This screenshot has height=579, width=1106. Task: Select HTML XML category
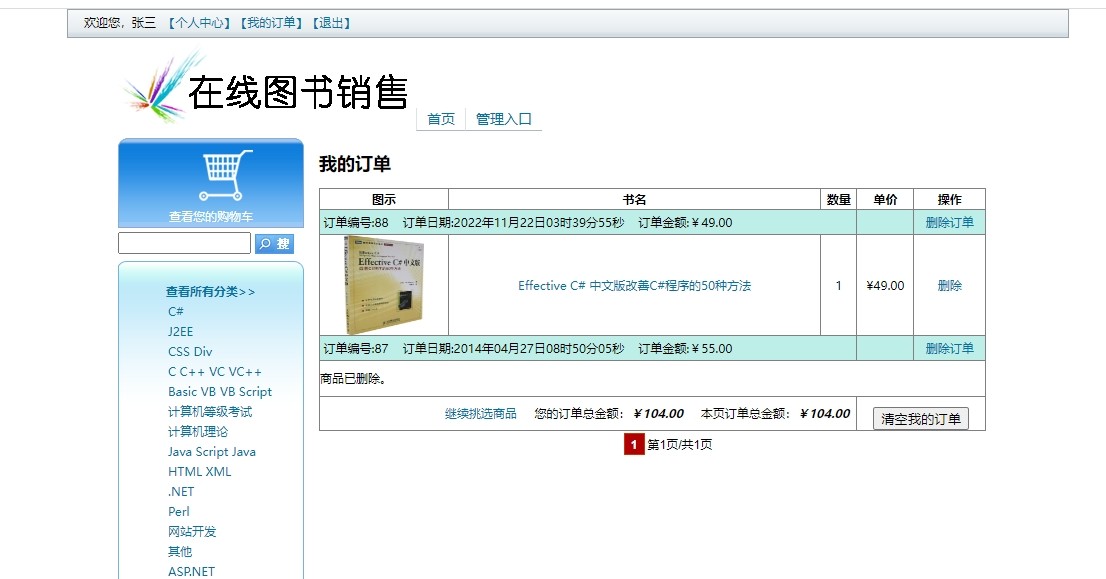[x=200, y=472]
